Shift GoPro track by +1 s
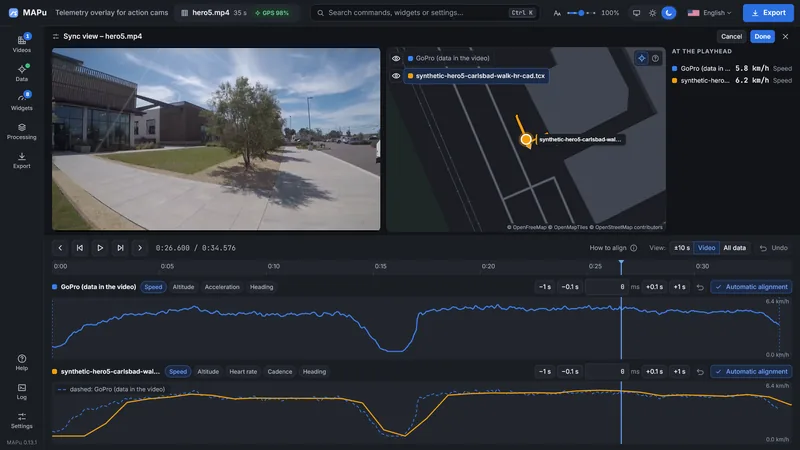 coord(679,287)
